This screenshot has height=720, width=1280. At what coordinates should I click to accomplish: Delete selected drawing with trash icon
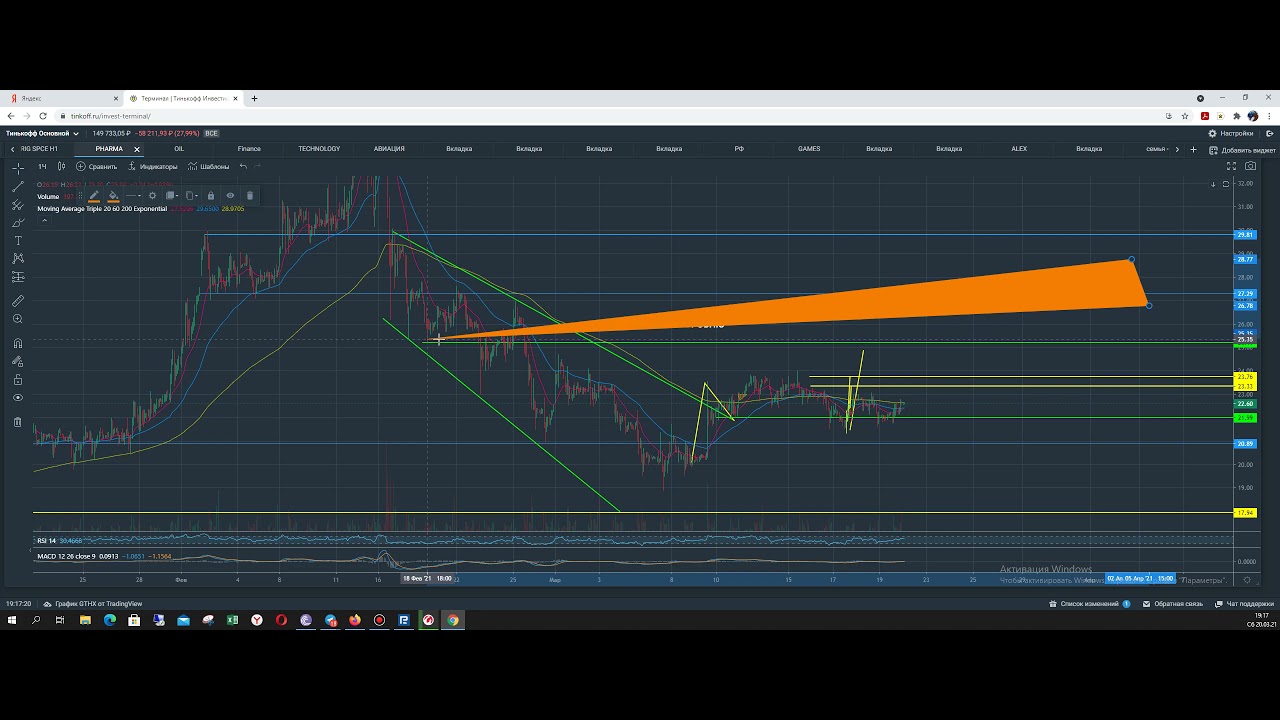point(250,196)
